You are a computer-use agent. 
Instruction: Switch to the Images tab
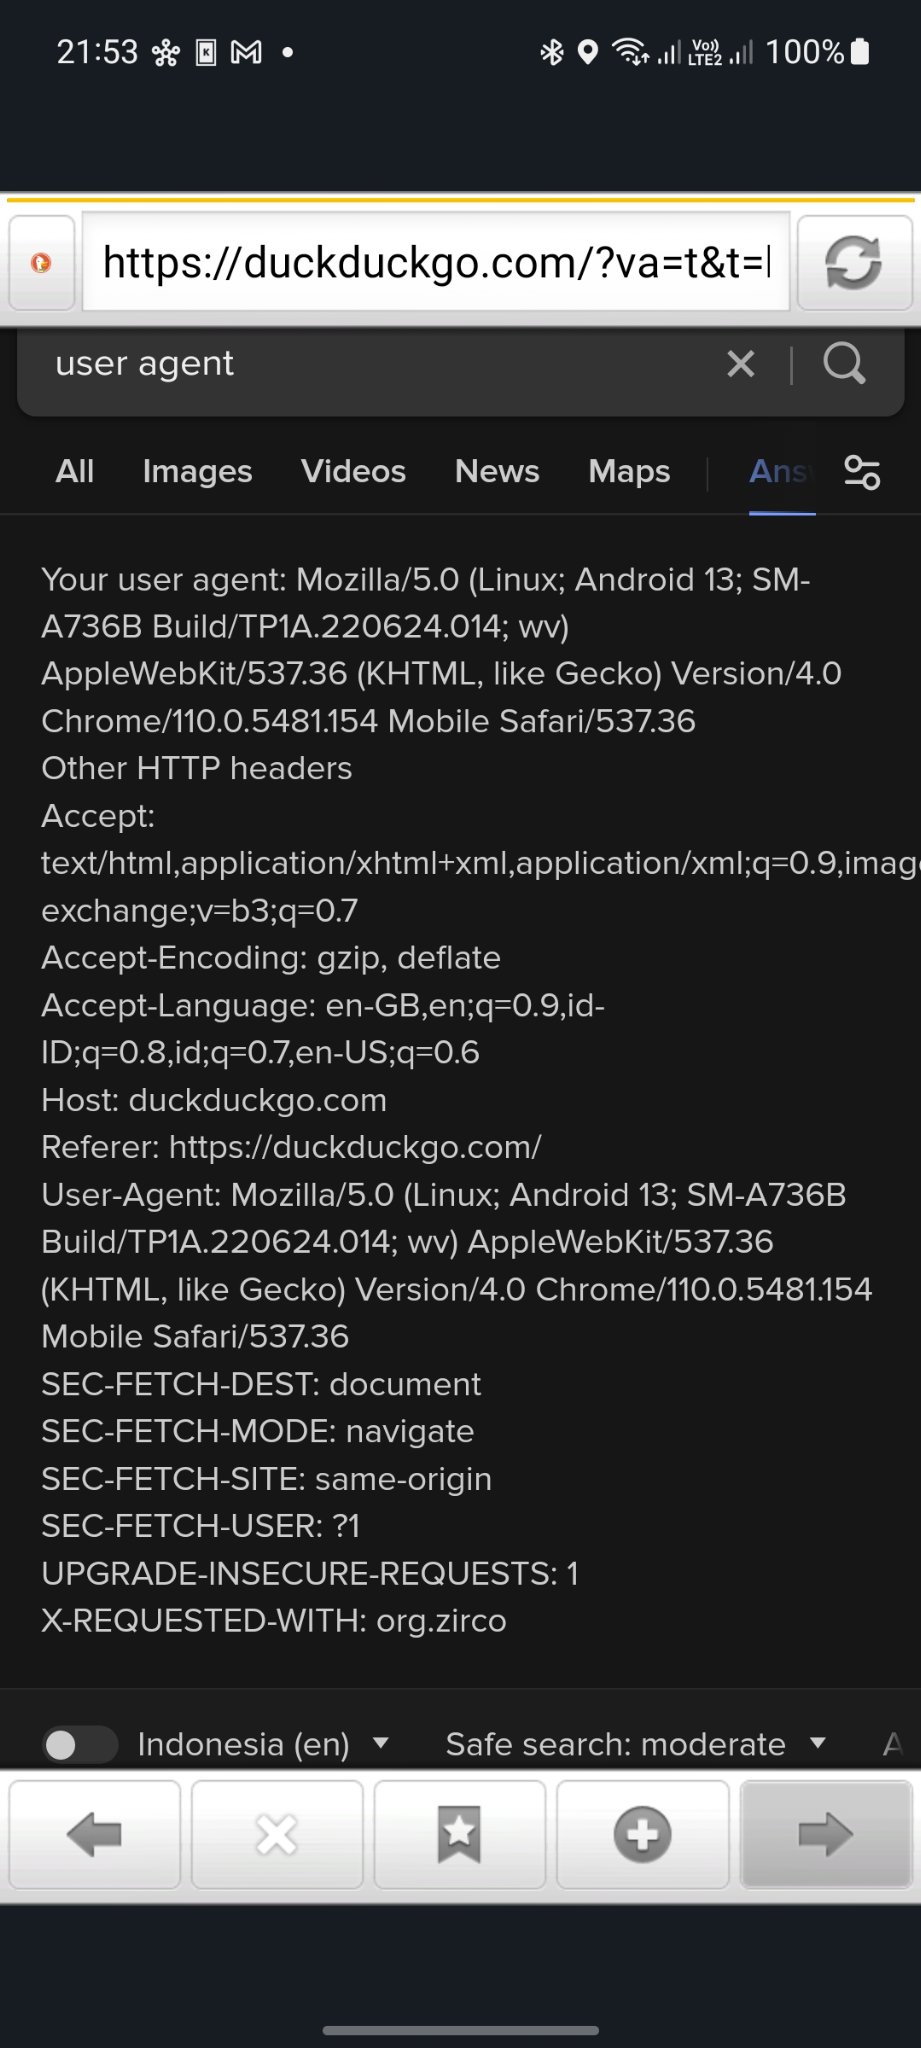tap(197, 472)
